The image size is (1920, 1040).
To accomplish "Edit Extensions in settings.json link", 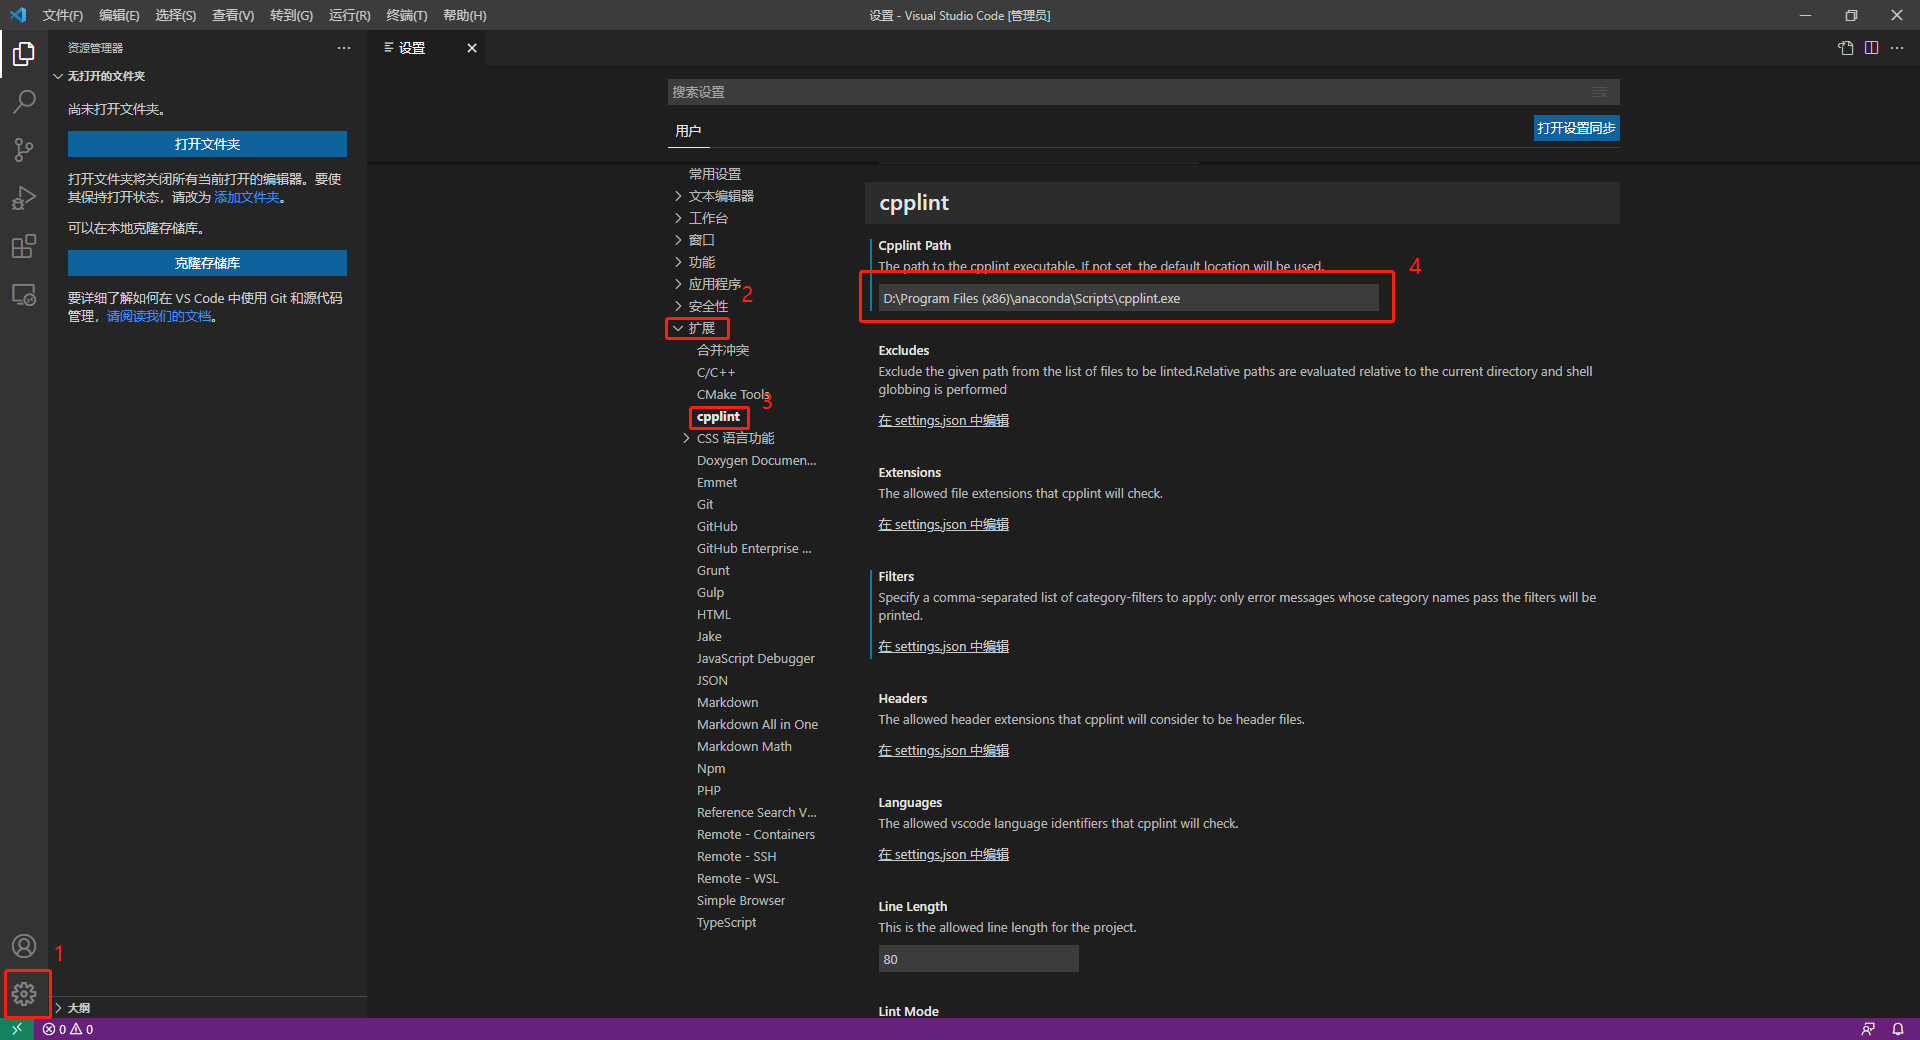I will [x=943, y=525].
